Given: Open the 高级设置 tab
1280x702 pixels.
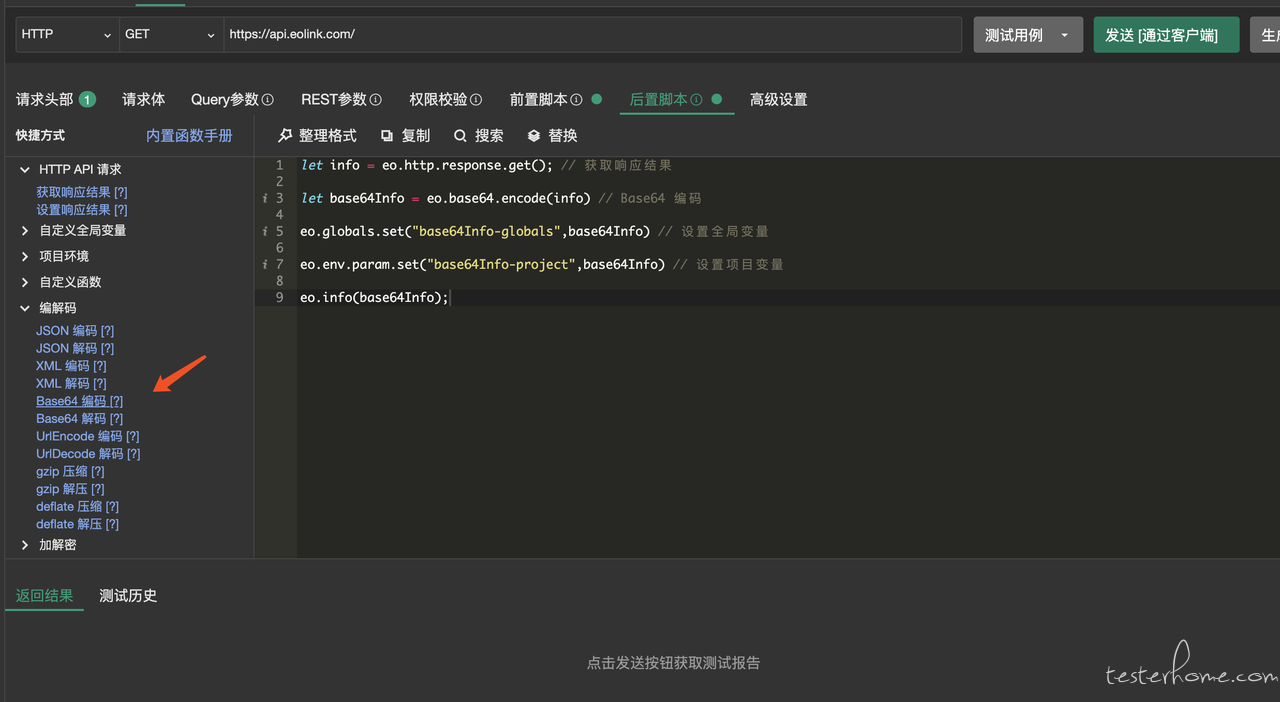Looking at the screenshot, I should pyautogui.click(x=778, y=100).
